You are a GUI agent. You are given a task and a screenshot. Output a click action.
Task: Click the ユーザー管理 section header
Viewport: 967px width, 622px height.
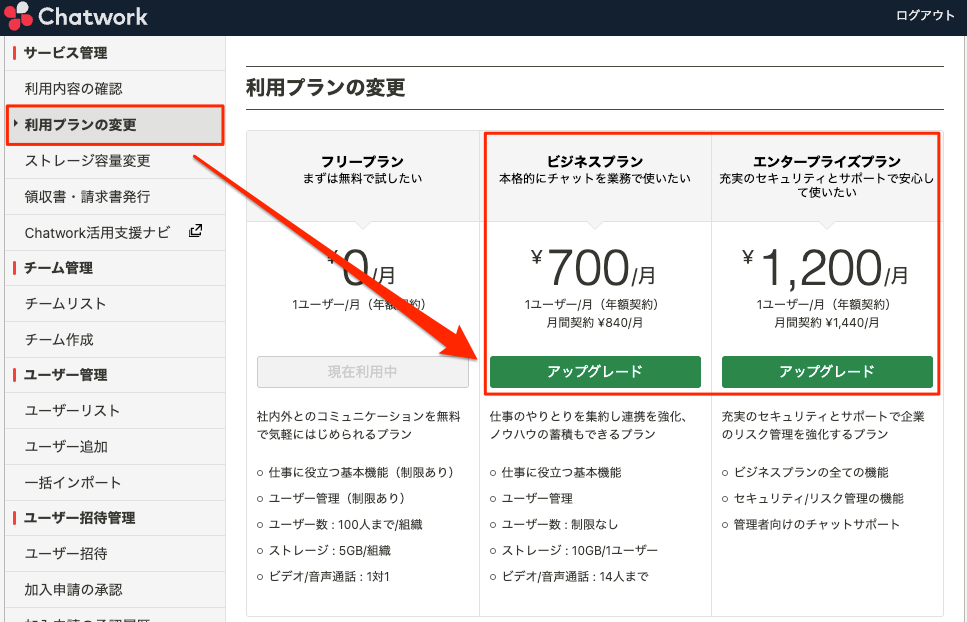(65, 375)
